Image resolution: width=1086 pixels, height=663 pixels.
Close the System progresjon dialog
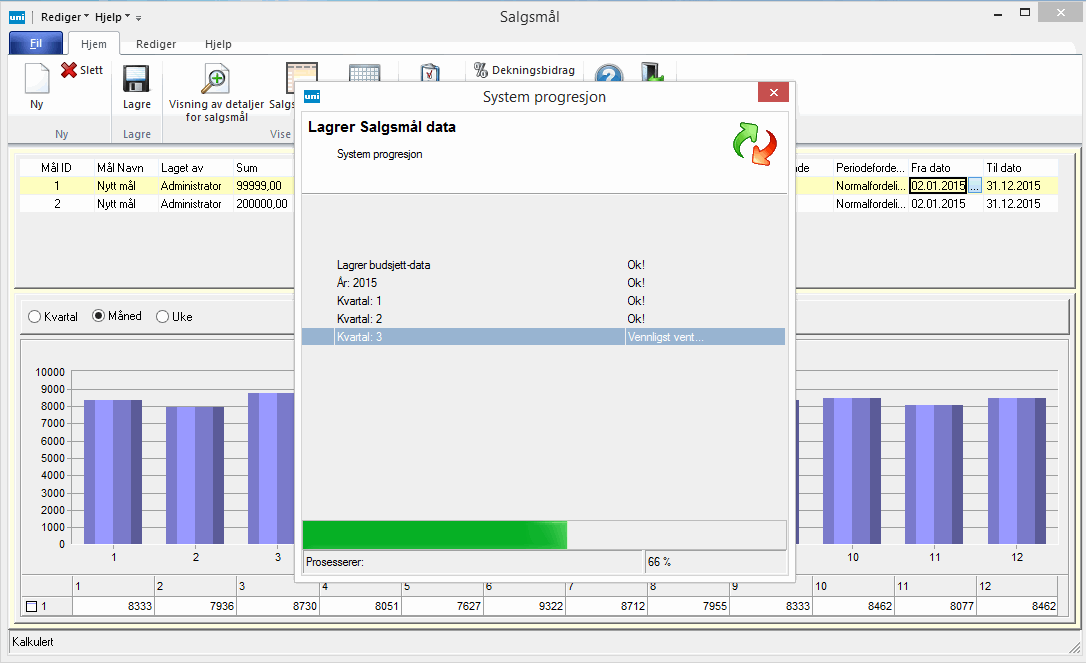pyautogui.click(x=773, y=94)
